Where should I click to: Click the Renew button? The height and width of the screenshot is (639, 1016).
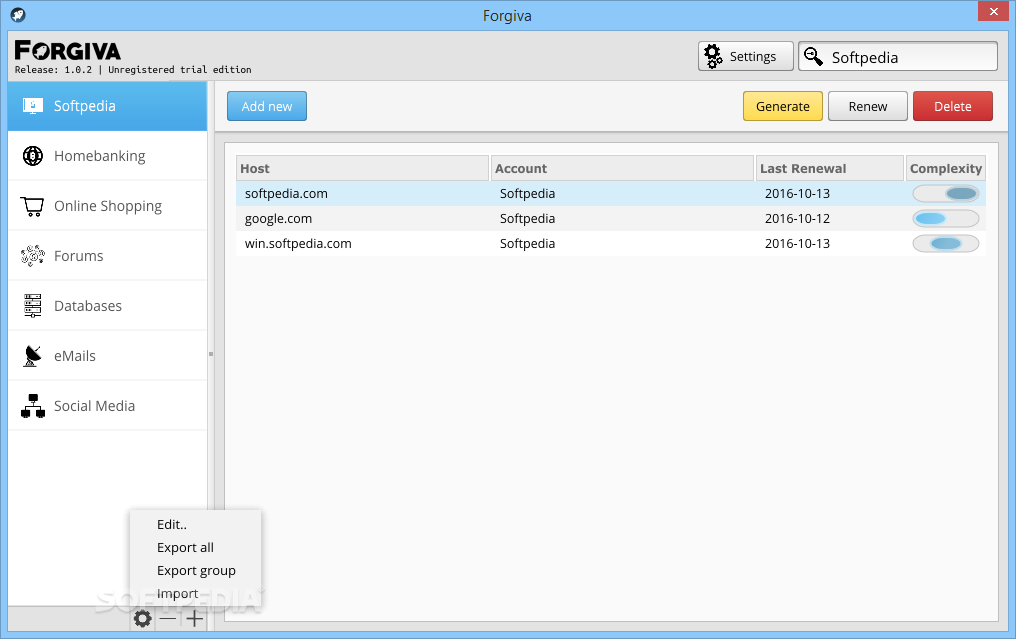tap(868, 106)
